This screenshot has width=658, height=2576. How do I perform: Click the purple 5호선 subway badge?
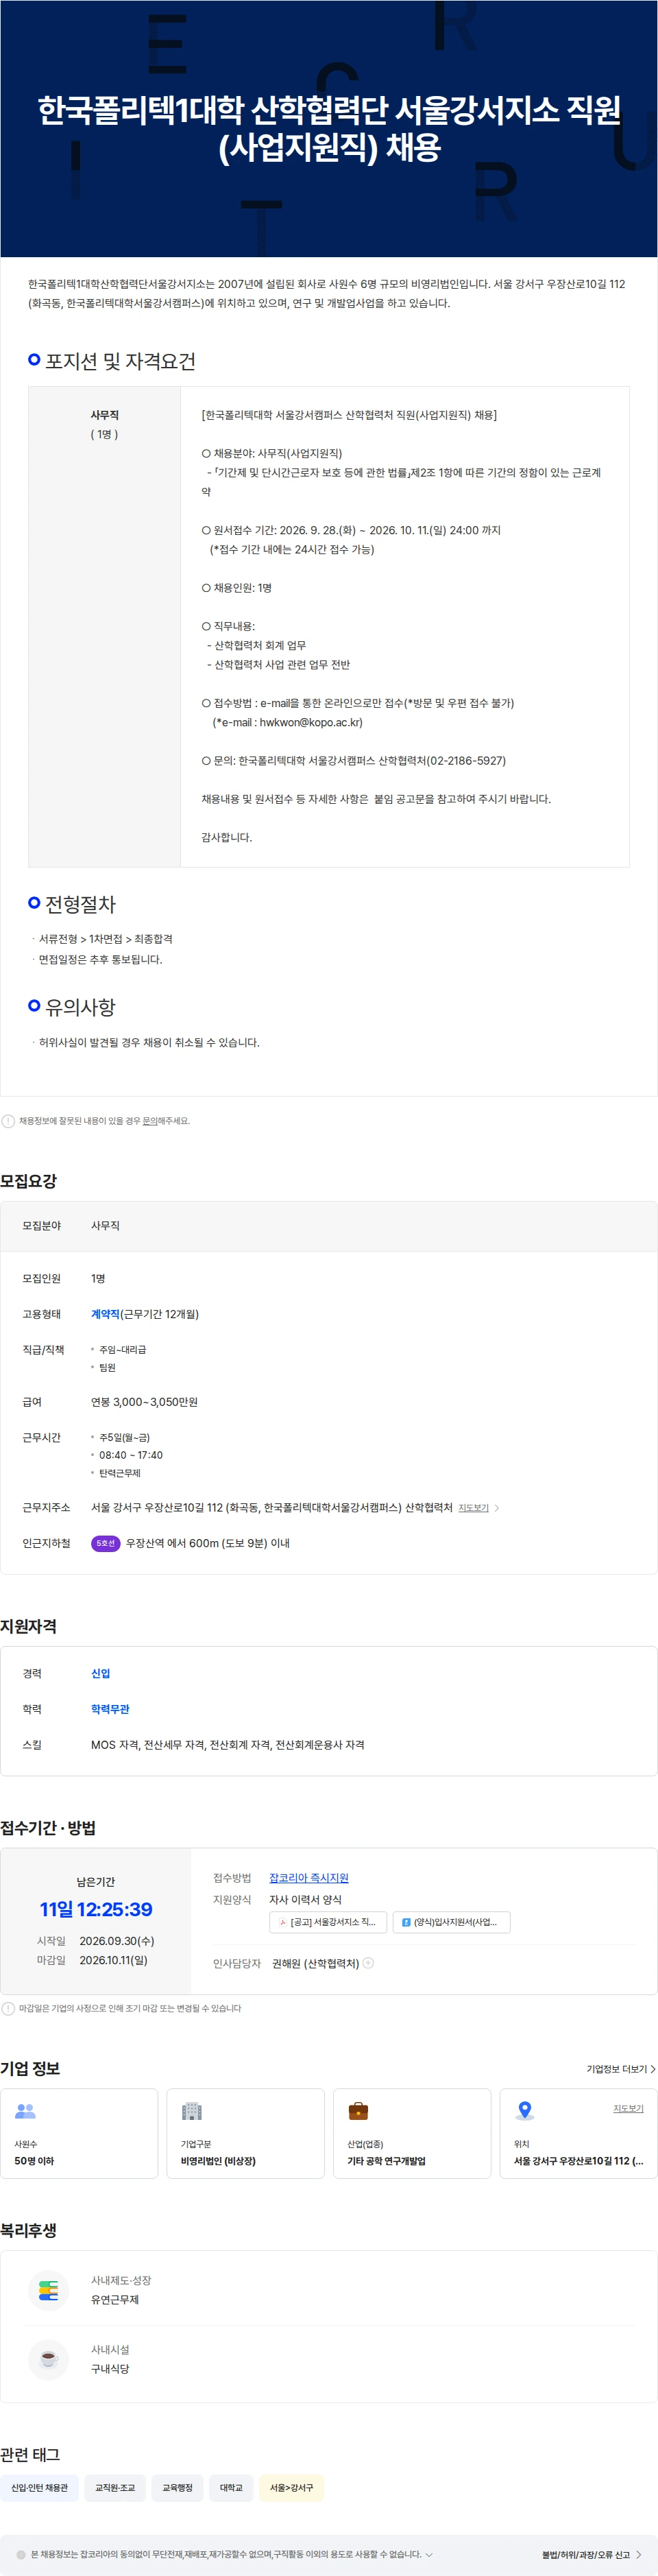105,1543
